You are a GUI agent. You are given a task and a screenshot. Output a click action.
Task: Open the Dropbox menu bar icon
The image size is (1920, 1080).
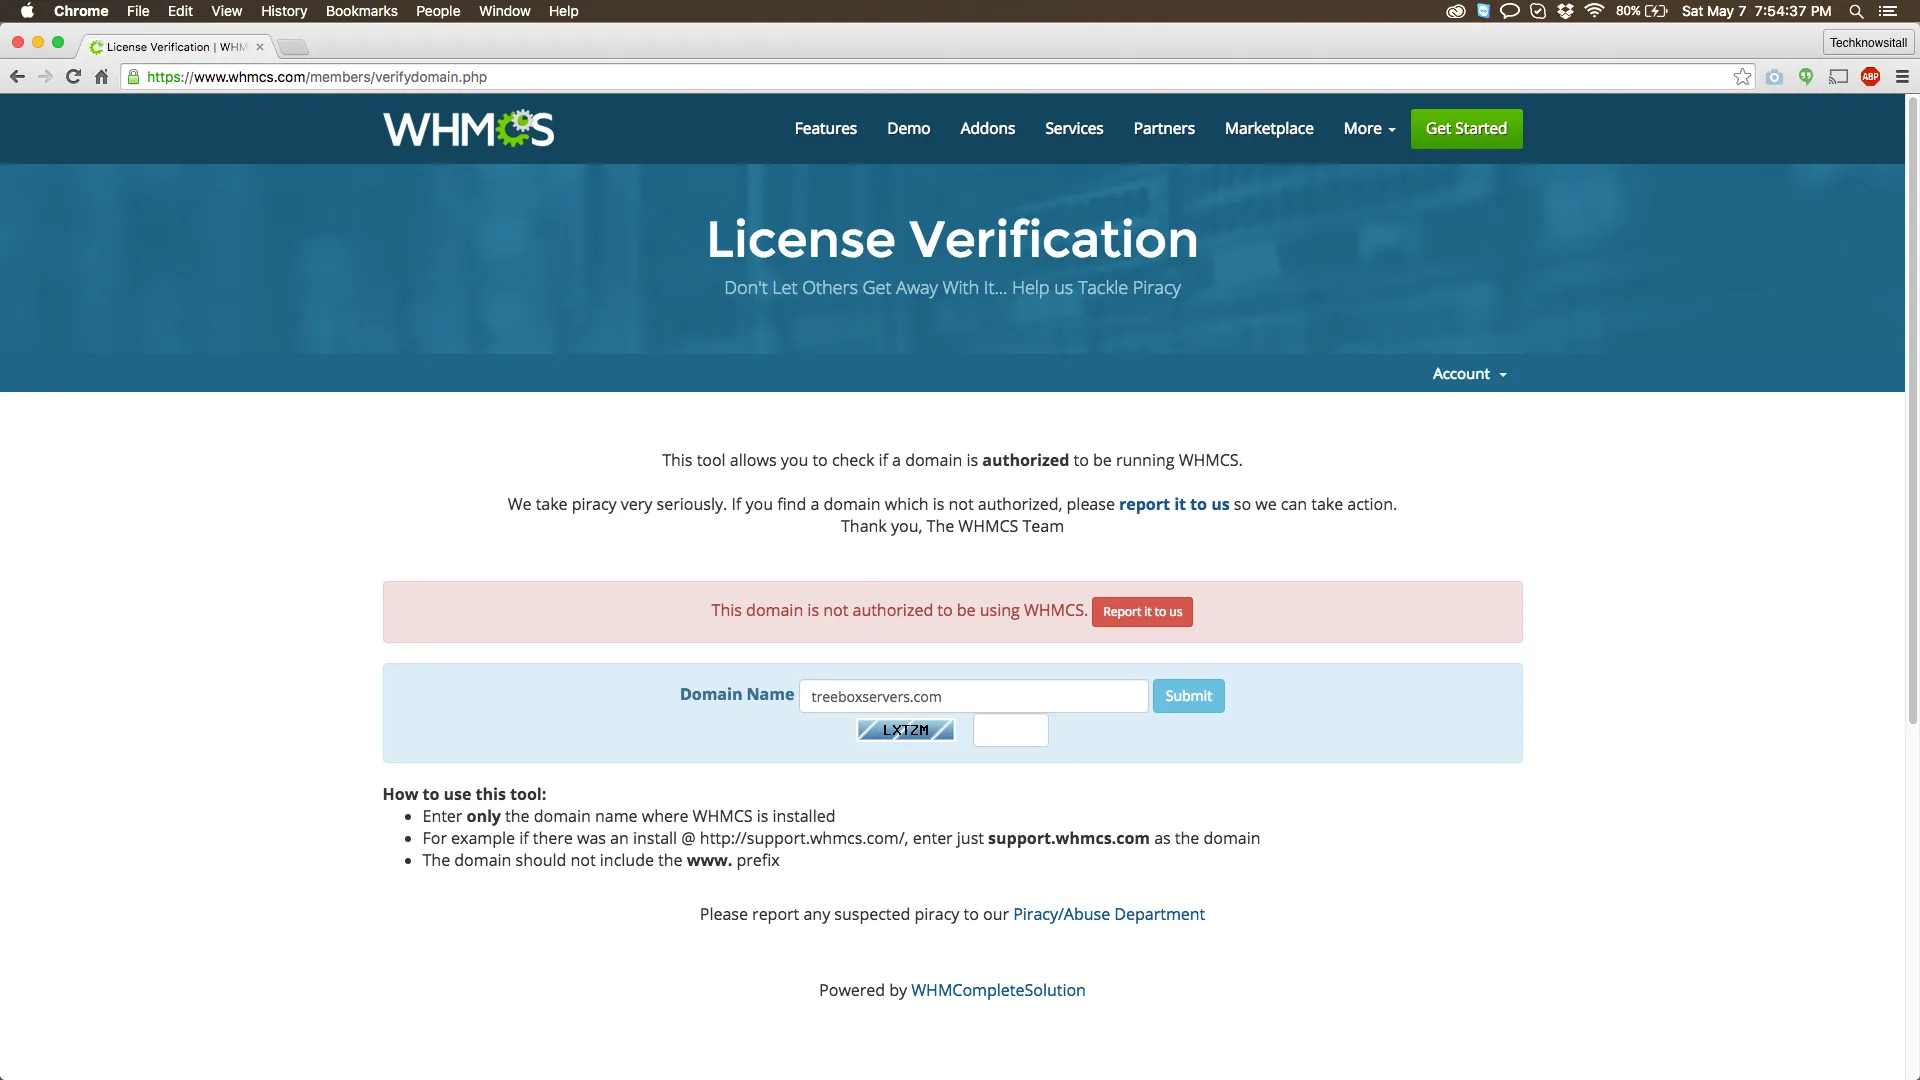click(x=1566, y=11)
